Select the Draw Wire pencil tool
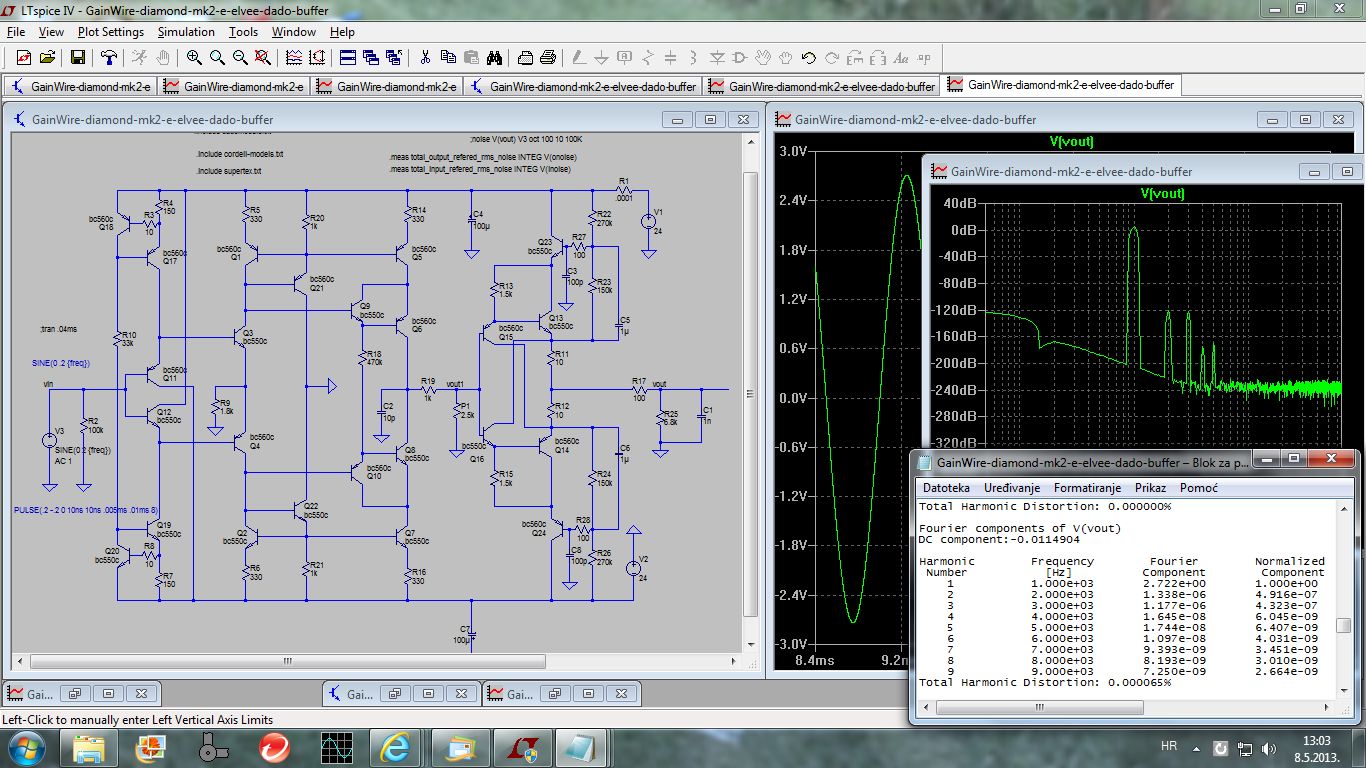This screenshot has height=768, width=1366. pos(579,58)
